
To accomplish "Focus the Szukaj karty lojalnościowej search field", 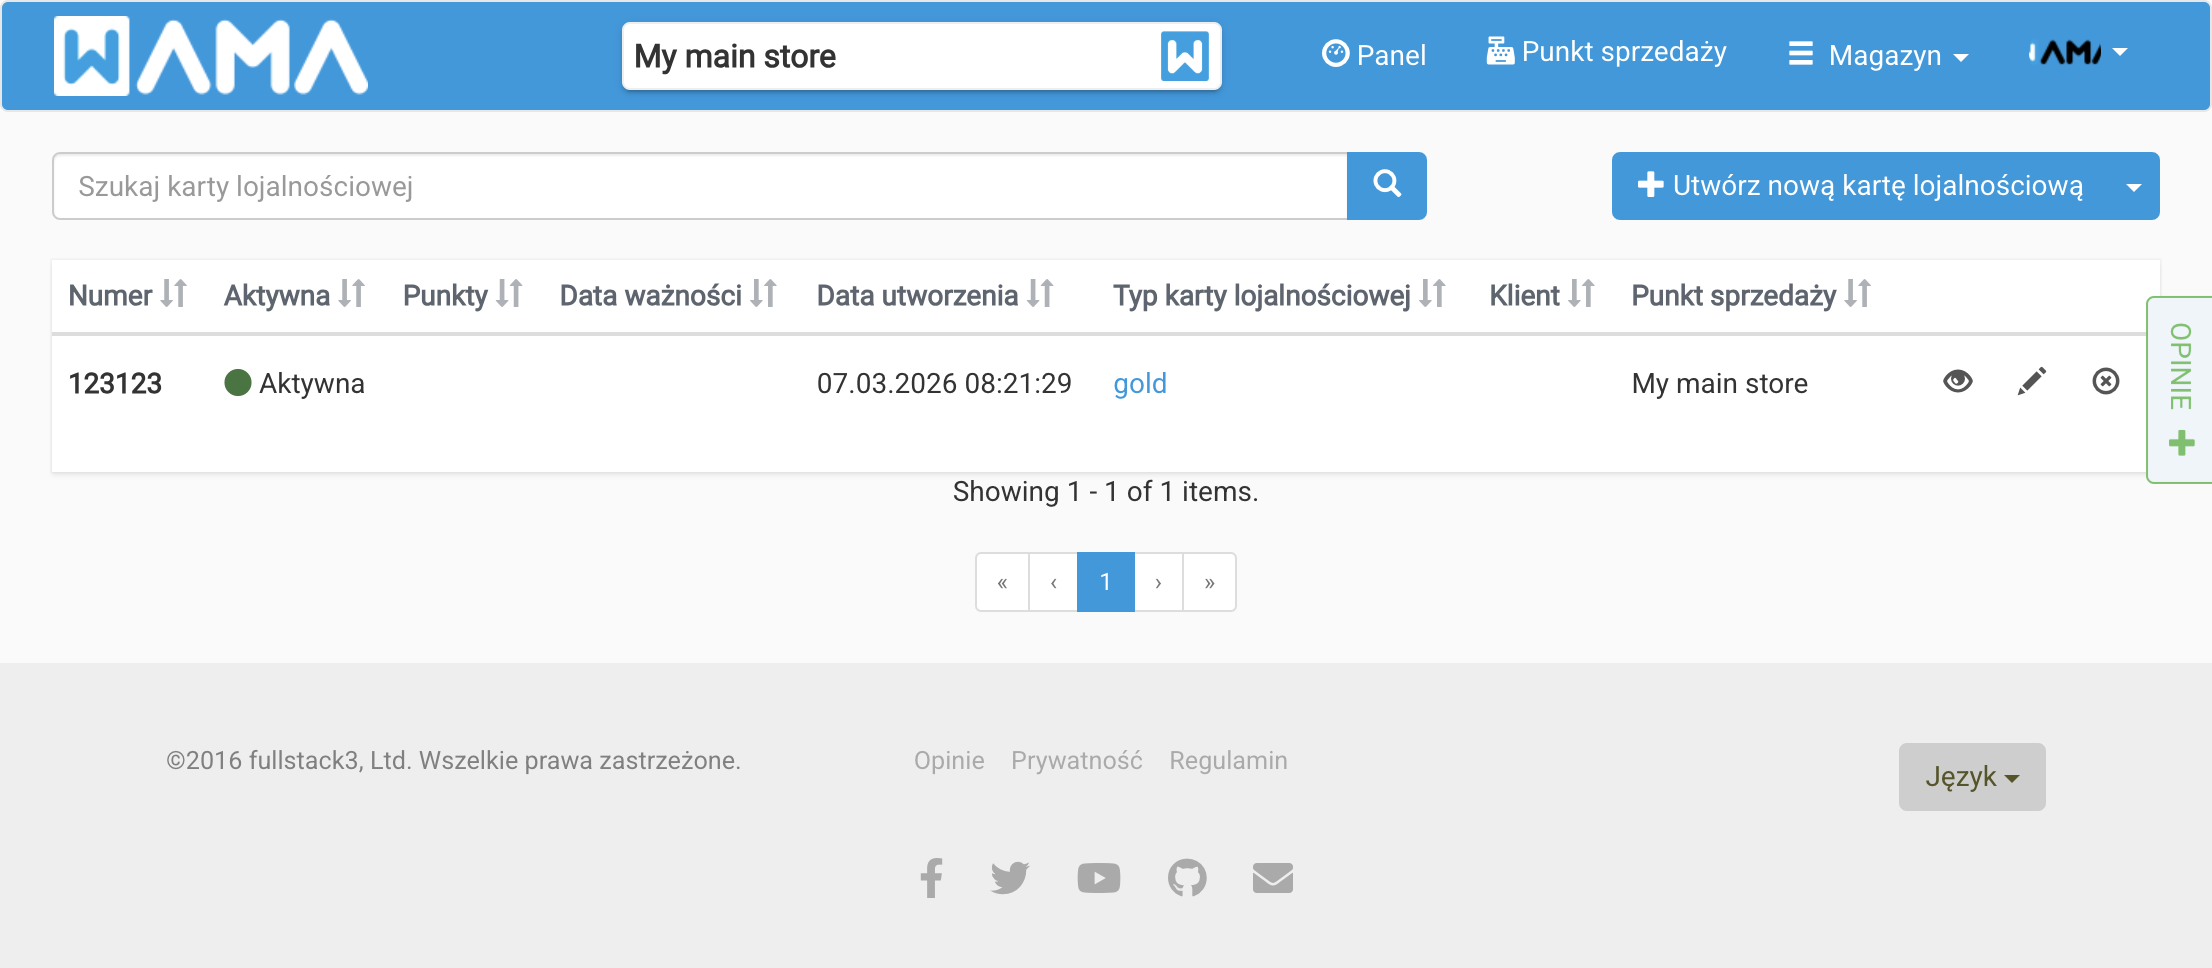I will coord(700,186).
